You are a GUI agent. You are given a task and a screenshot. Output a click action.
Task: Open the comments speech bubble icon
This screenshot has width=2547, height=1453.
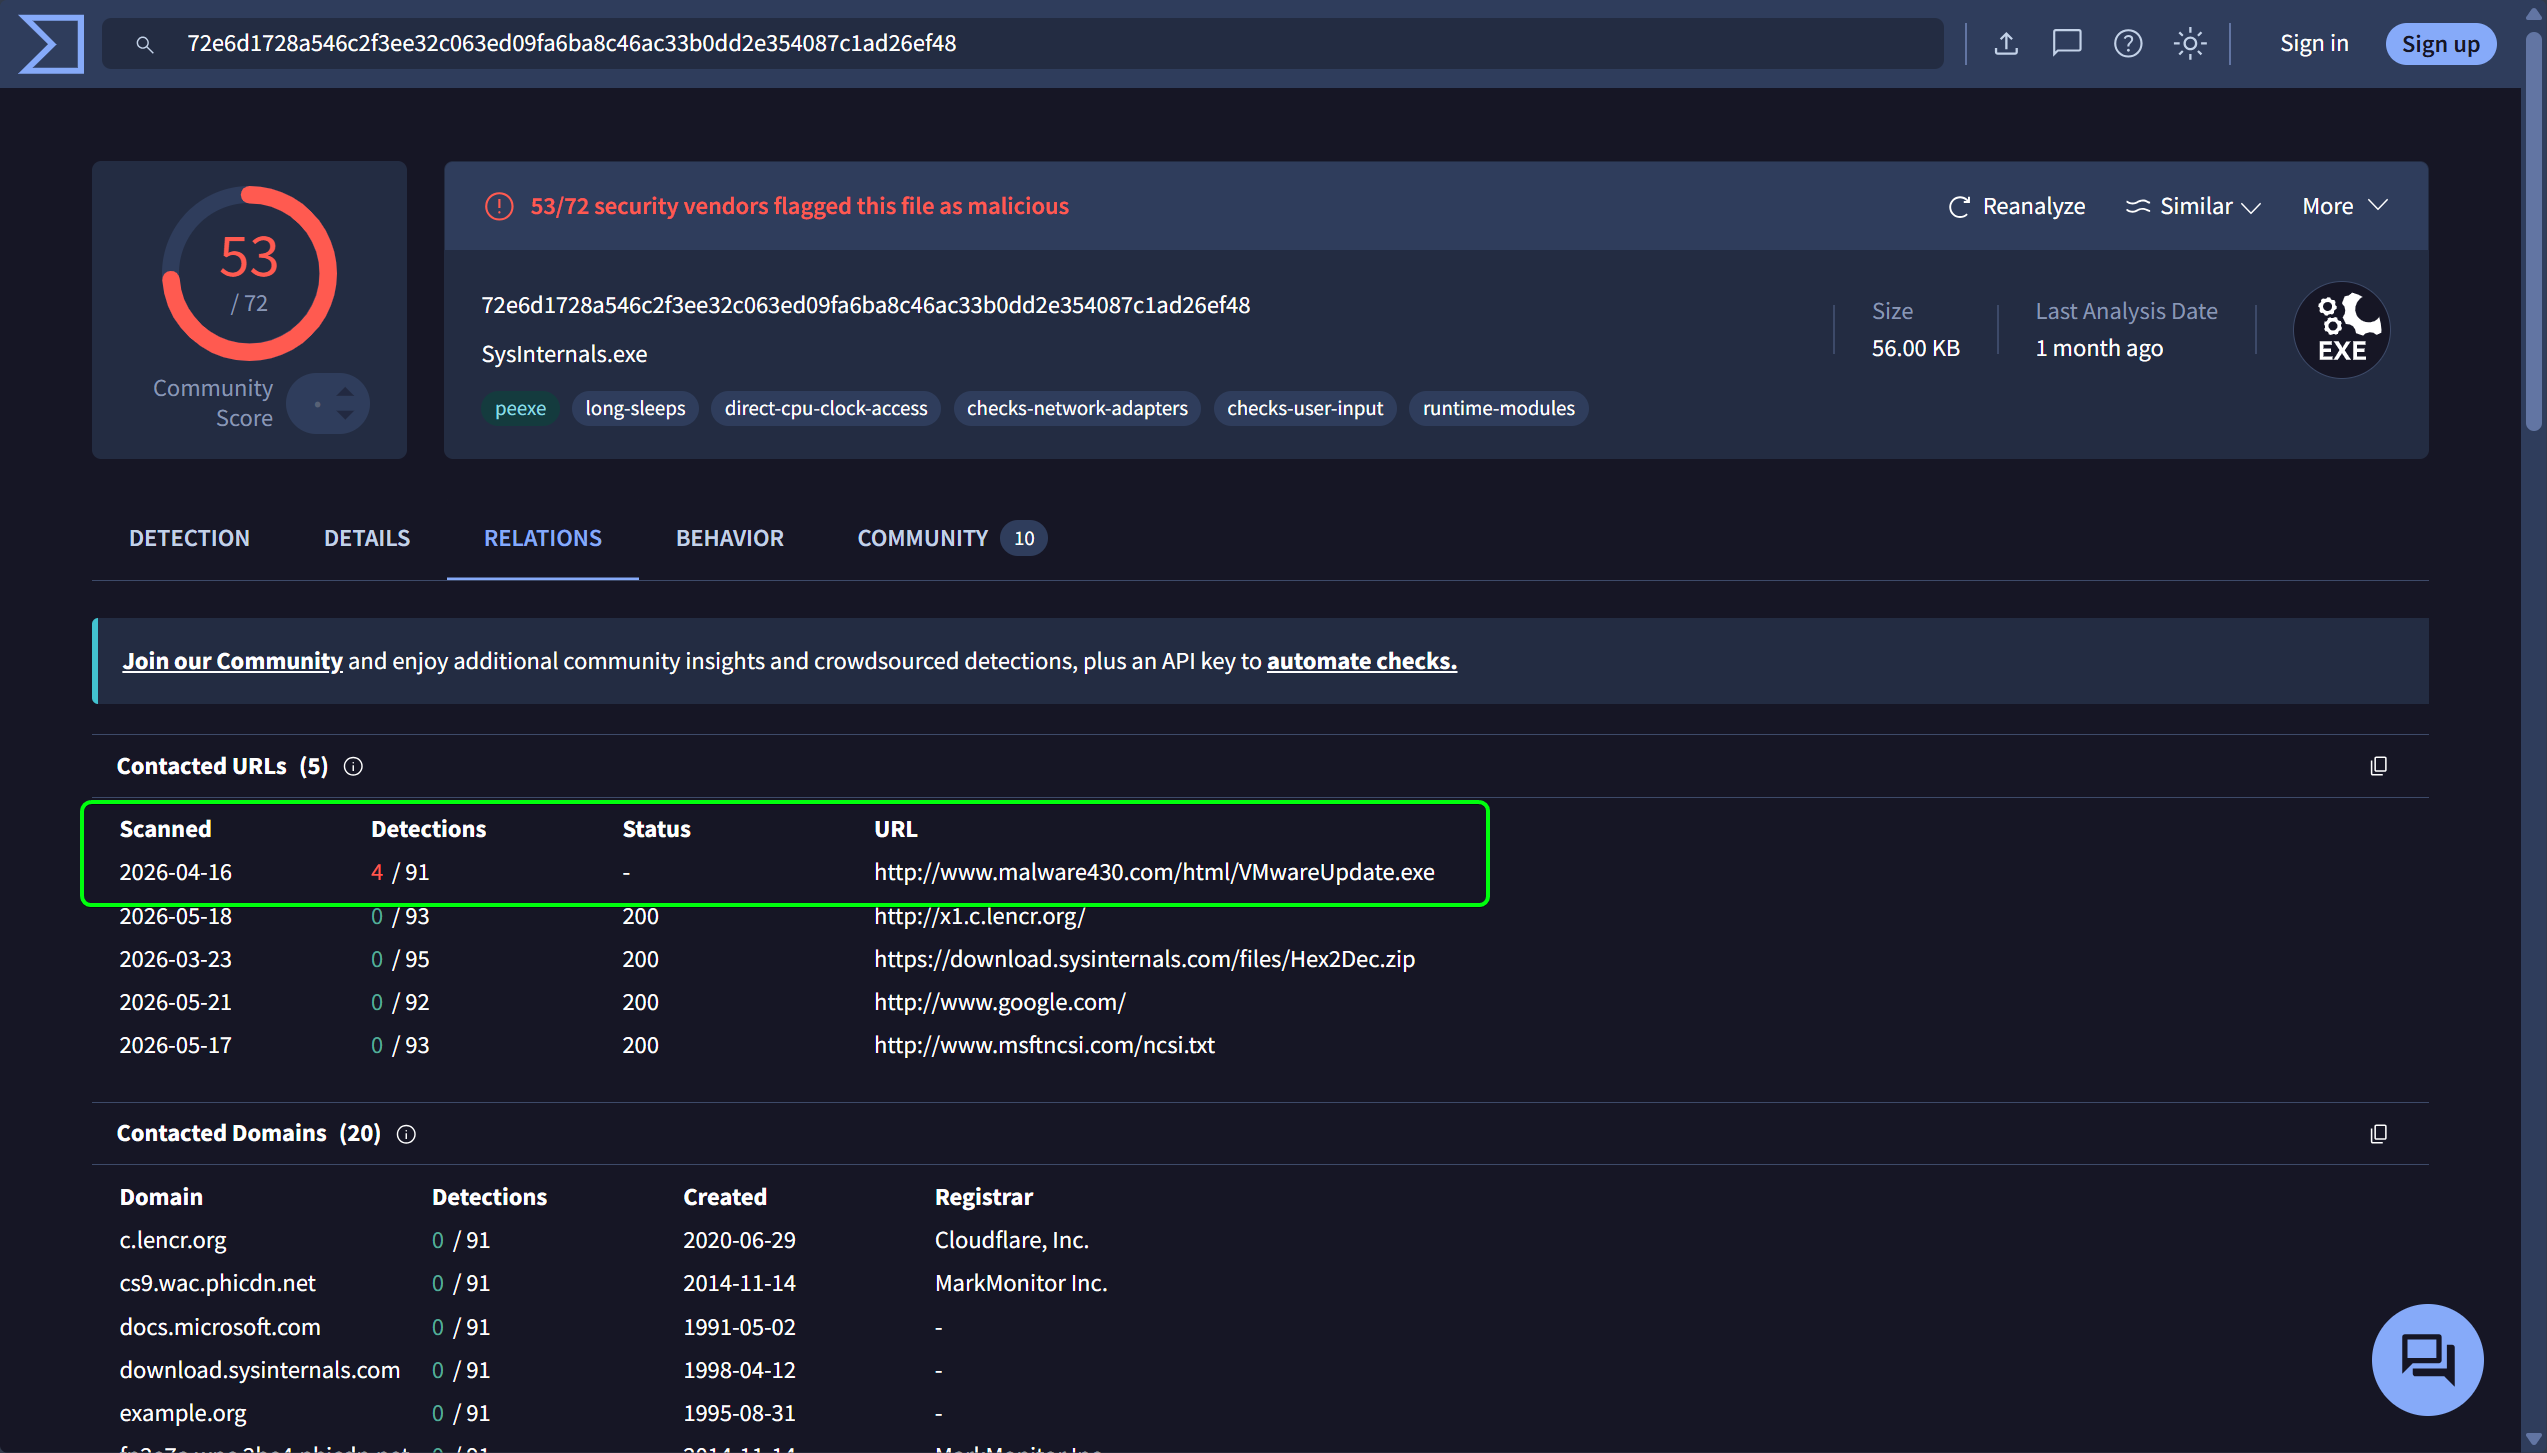click(x=2067, y=44)
